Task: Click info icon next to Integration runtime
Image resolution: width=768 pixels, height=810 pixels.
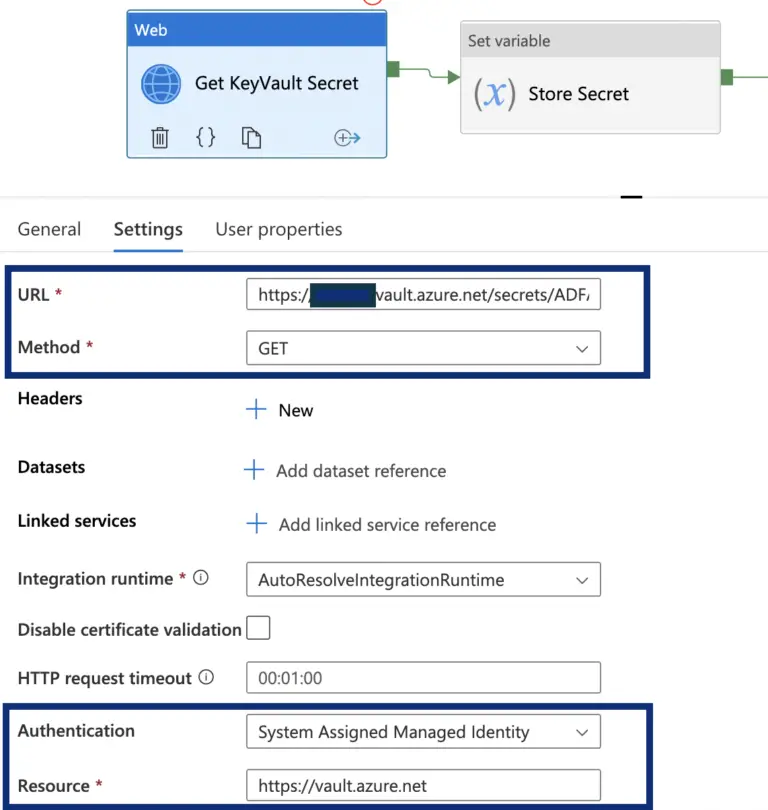Action: click(x=201, y=578)
